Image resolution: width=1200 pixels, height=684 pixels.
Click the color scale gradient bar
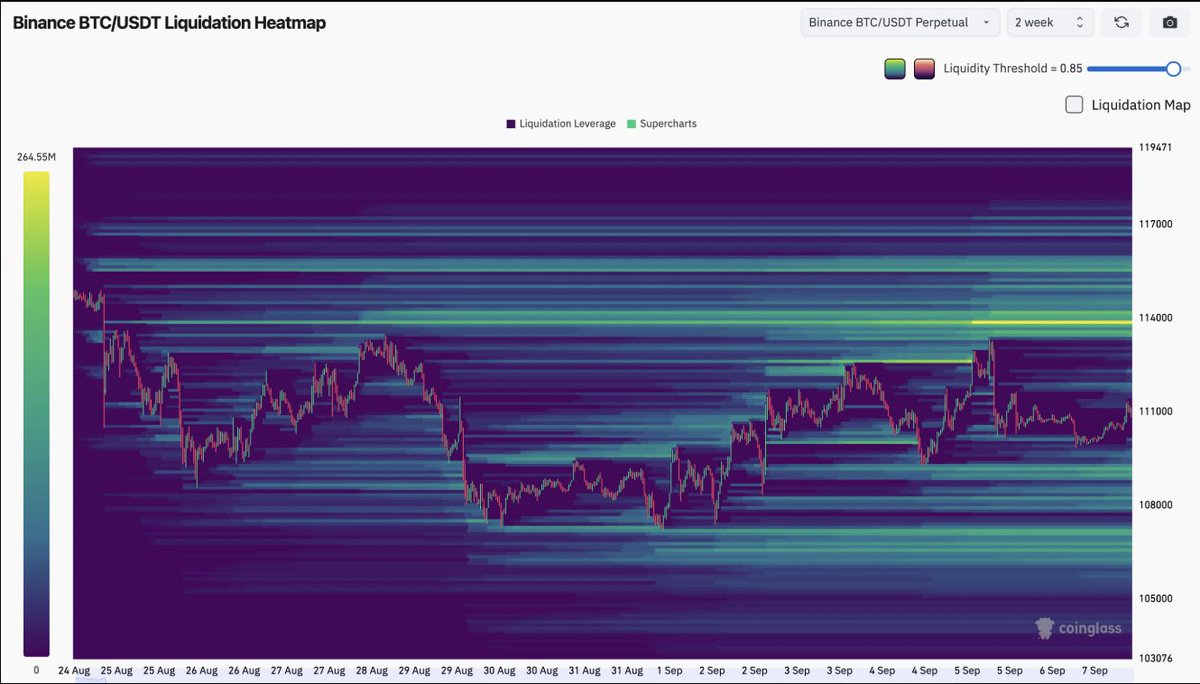tap(36, 414)
